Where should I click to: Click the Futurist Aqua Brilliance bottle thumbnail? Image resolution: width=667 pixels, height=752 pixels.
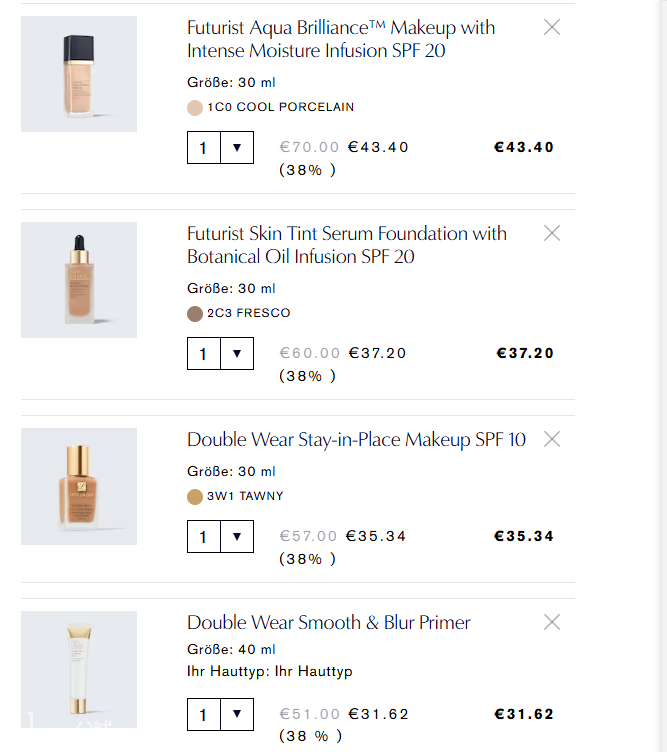pyautogui.click(x=79, y=74)
